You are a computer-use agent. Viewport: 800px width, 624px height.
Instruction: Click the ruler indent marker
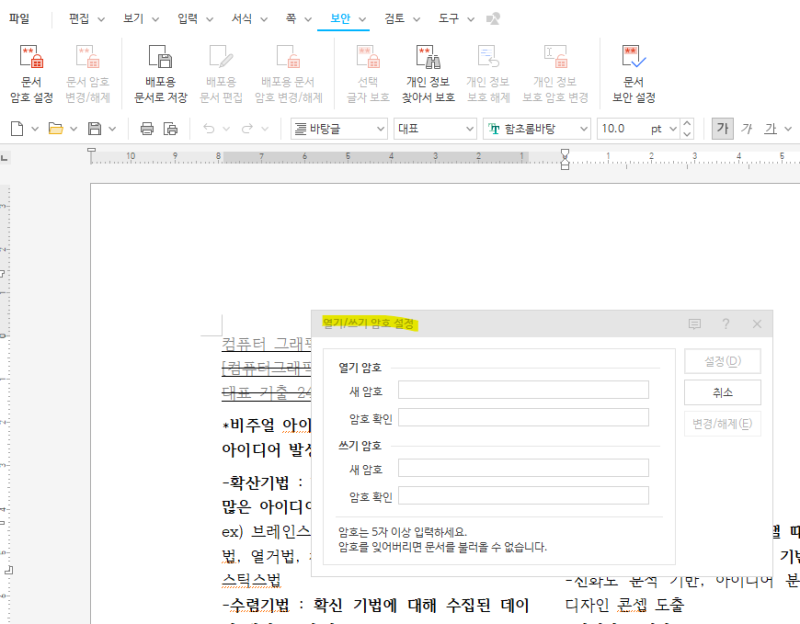pos(564,159)
